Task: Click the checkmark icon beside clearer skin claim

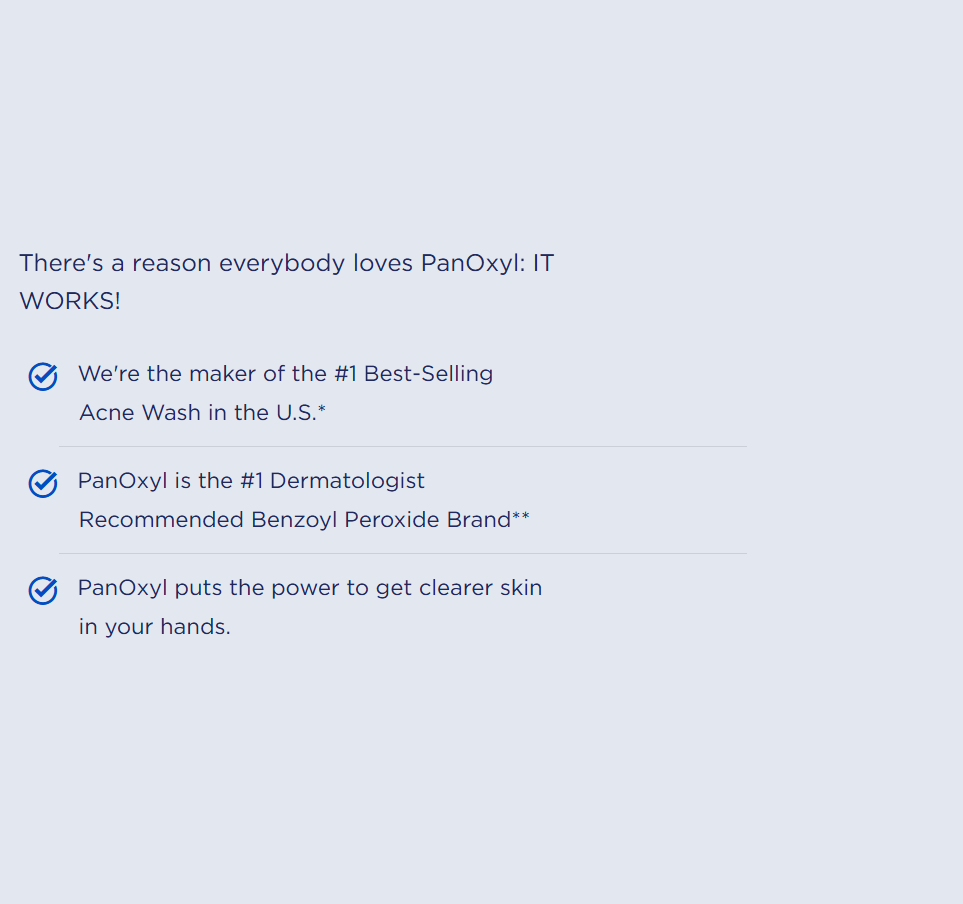Action: 43,590
